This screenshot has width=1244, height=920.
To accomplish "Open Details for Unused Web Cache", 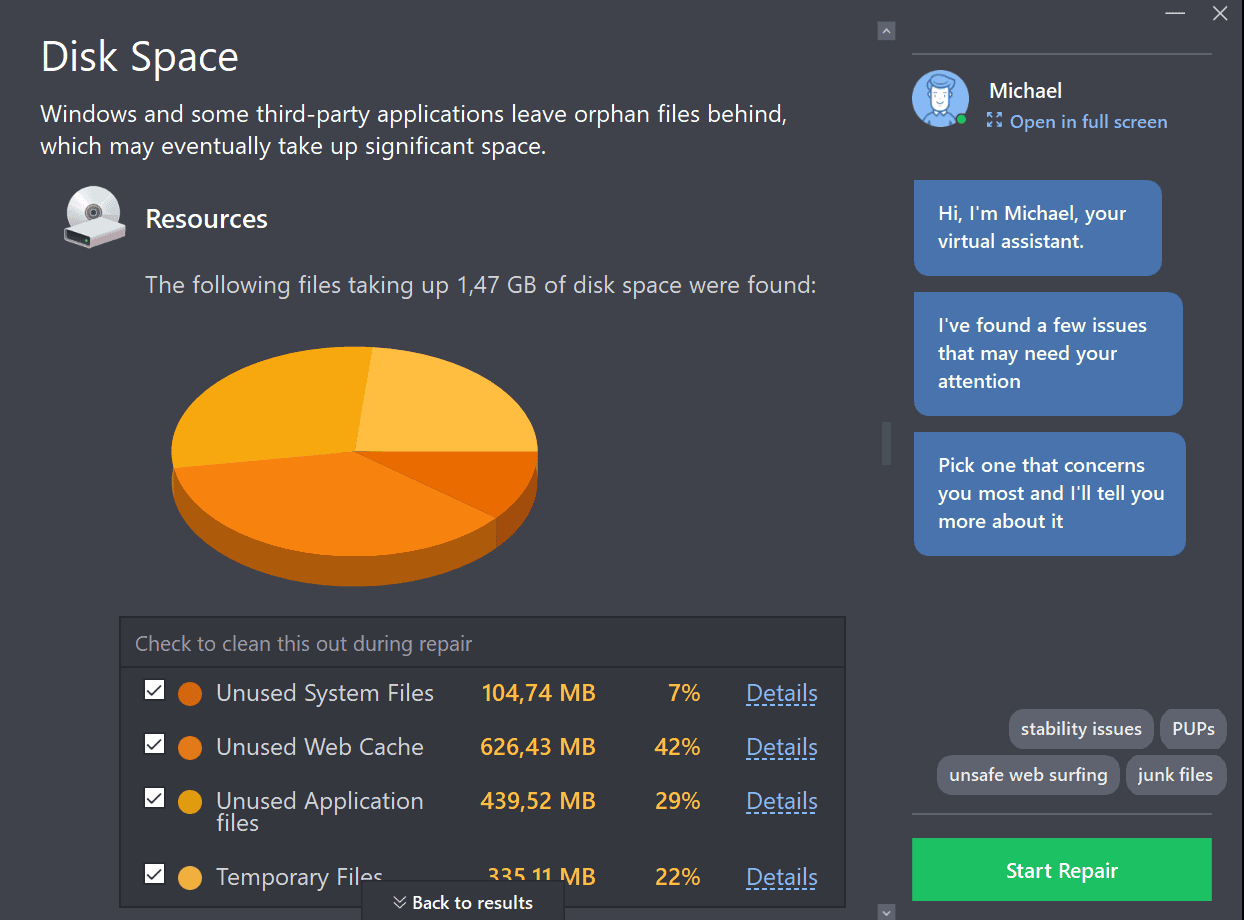I will pyautogui.click(x=782, y=748).
